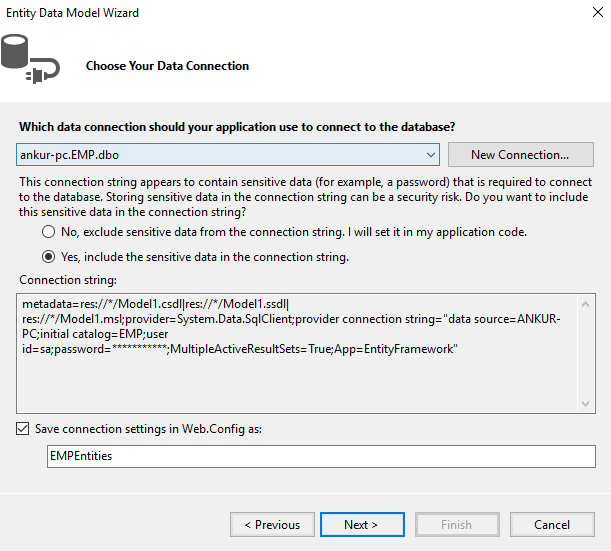
Task: Select the No, exclude sensitive data option
Action: click(x=48, y=232)
